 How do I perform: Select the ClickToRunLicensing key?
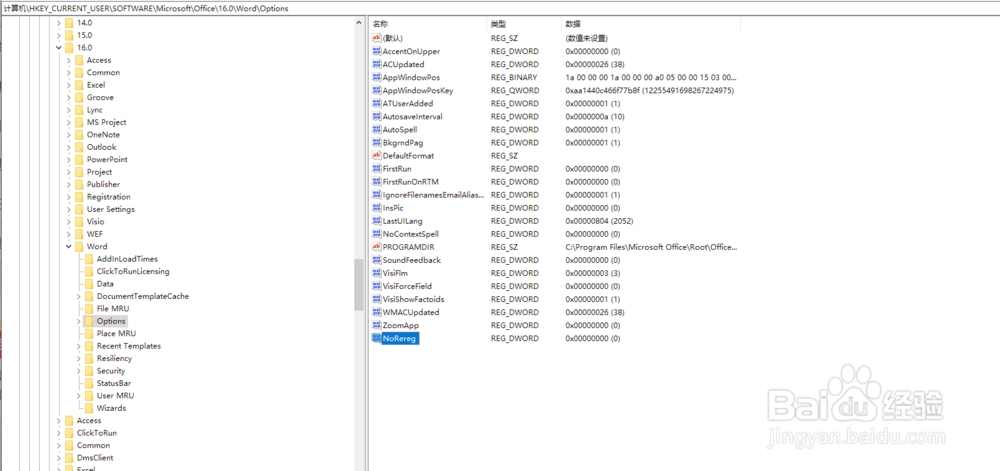pyautogui.click(x=133, y=272)
